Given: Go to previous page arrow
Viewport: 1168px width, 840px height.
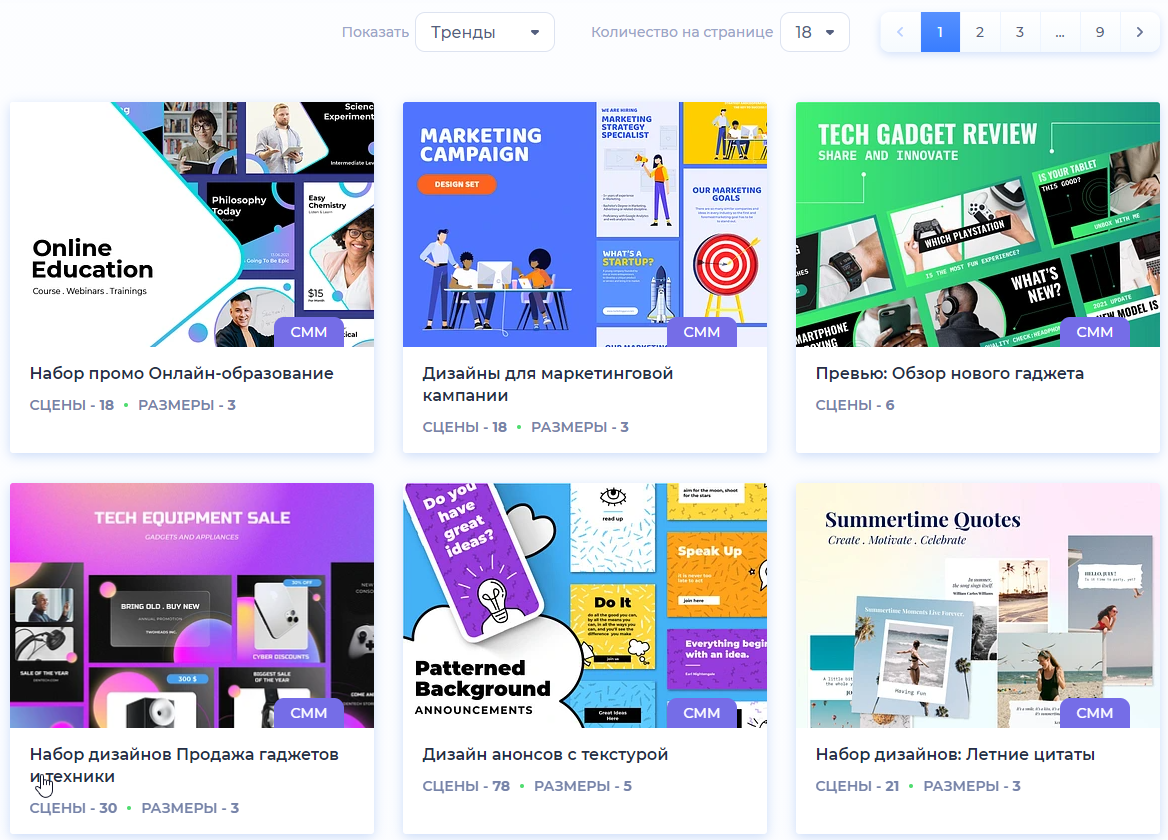Looking at the screenshot, I should (900, 32).
